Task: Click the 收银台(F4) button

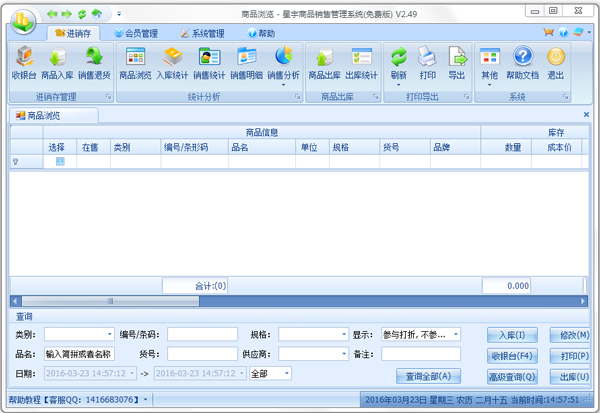Action: (512, 356)
